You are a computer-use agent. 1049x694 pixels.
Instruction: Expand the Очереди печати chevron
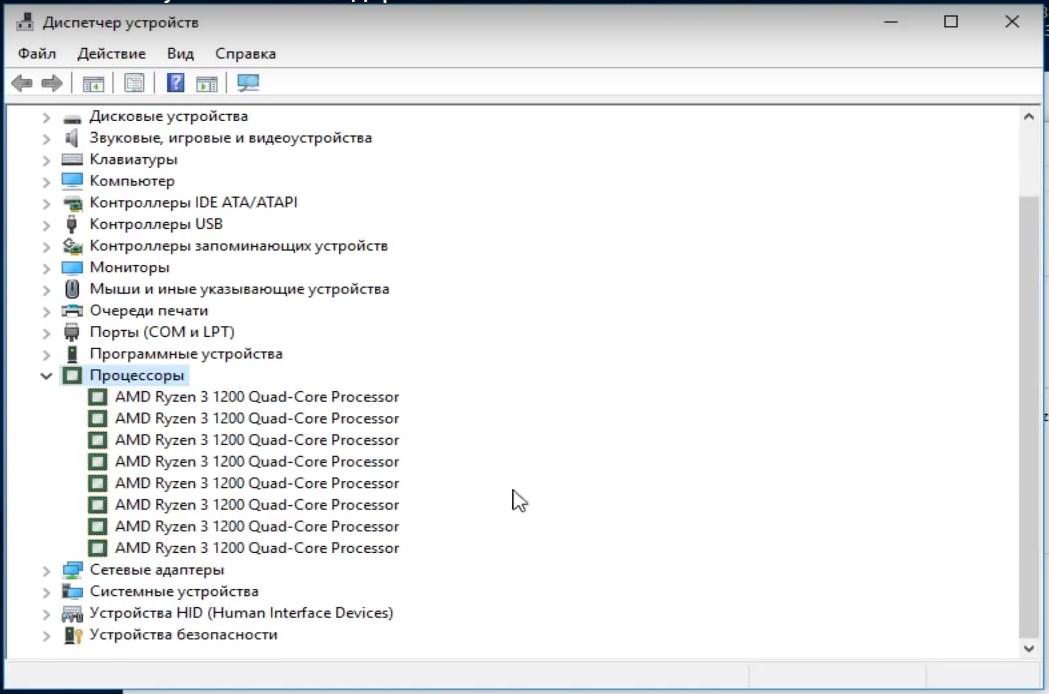tap(46, 312)
